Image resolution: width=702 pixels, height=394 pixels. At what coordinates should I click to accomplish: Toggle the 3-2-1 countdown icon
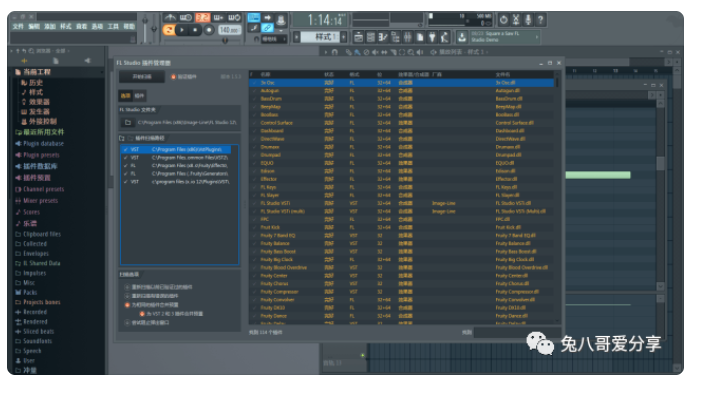202,17
